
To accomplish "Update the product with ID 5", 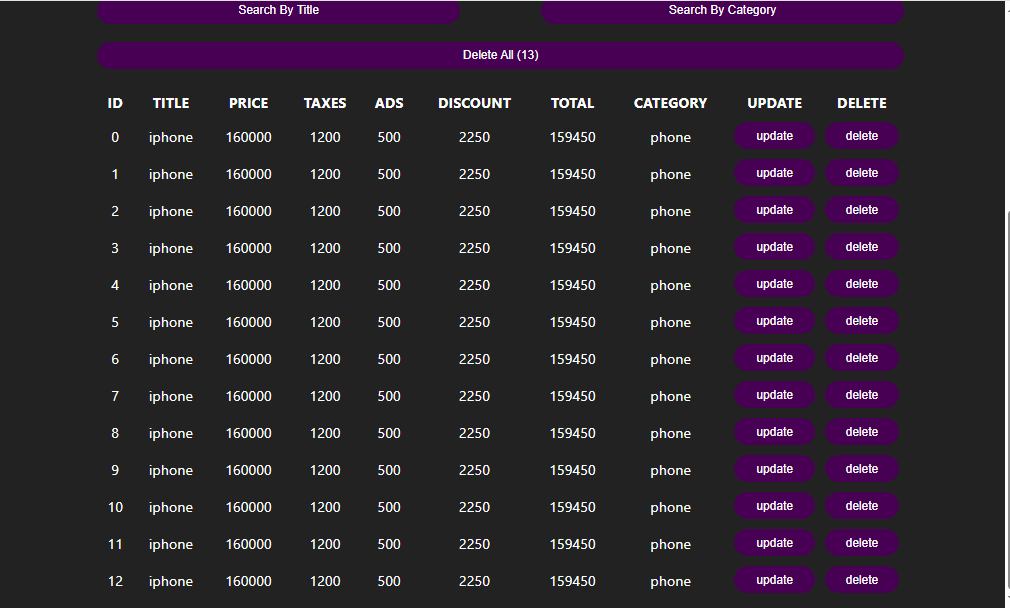I will pyautogui.click(x=774, y=321).
